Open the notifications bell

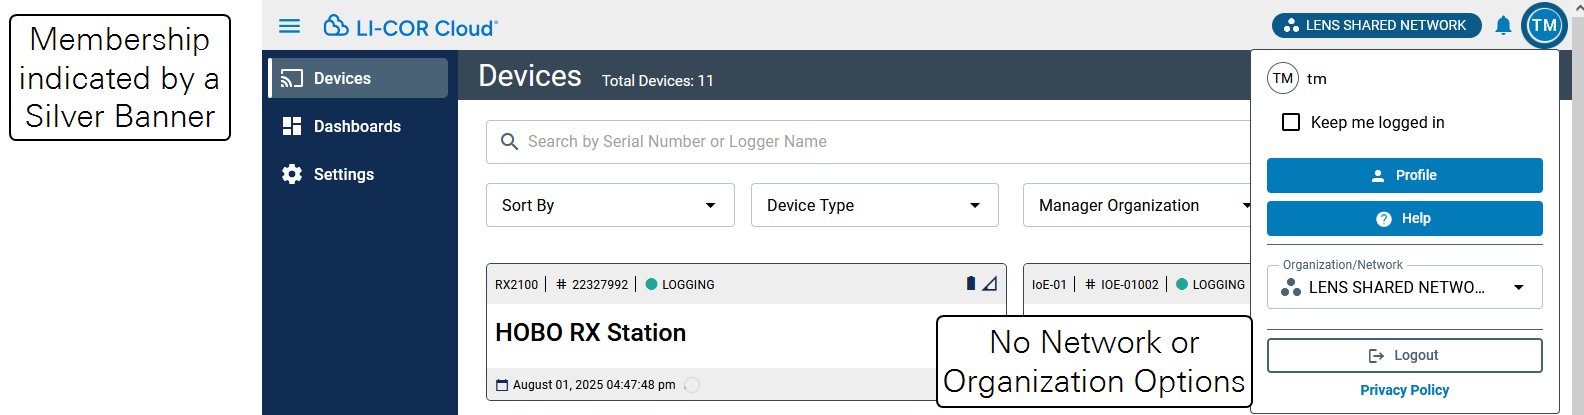pyautogui.click(x=1502, y=26)
